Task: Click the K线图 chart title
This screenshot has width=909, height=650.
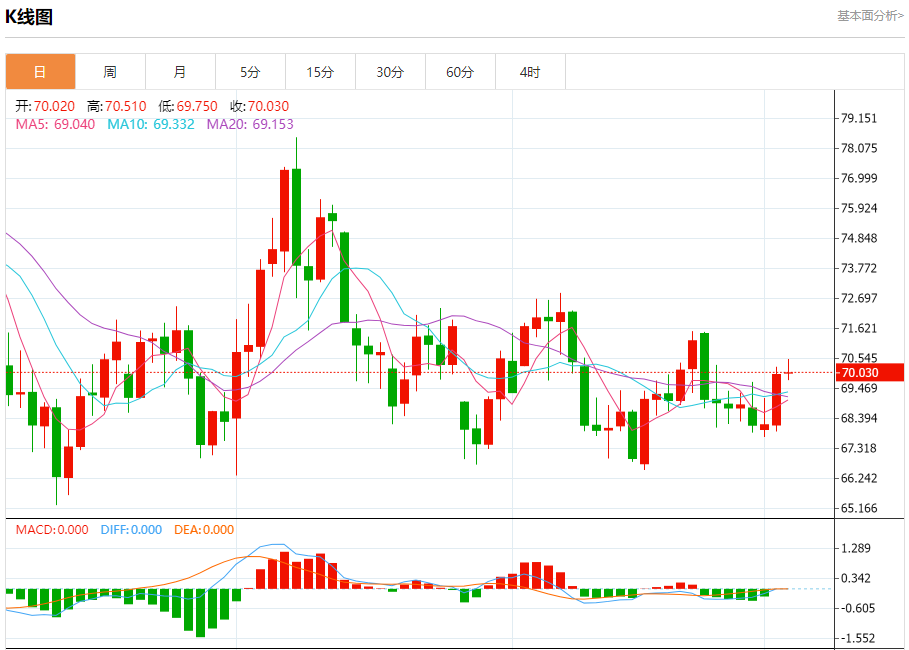Action: [29, 17]
